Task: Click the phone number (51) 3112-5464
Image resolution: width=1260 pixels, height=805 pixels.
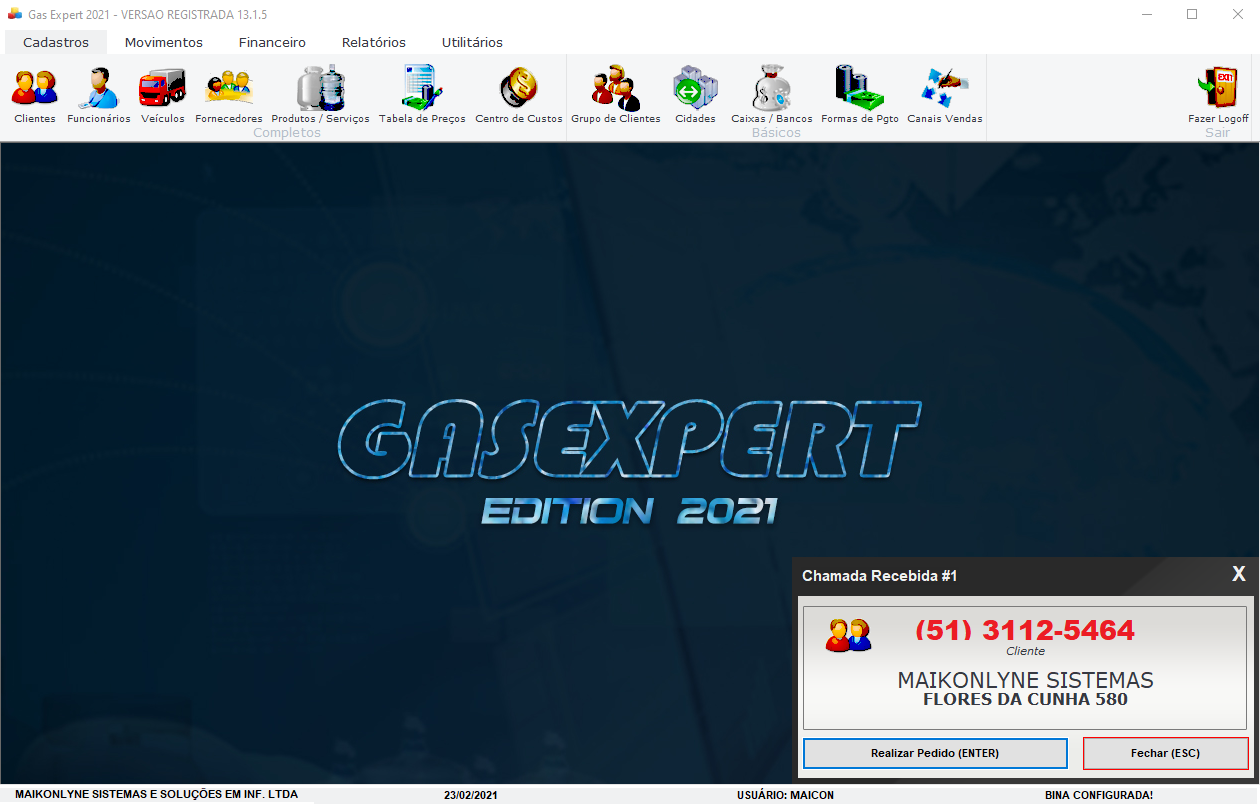Action: point(1025,630)
